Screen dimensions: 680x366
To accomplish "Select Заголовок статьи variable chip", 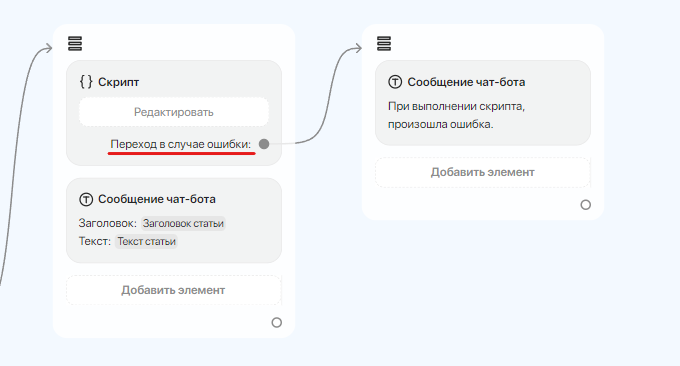I will tap(183, 223).
